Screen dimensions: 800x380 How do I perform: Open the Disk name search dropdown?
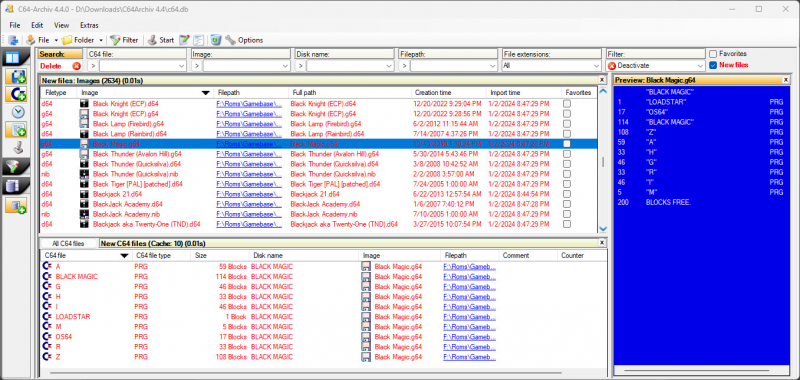coord(389,66)
